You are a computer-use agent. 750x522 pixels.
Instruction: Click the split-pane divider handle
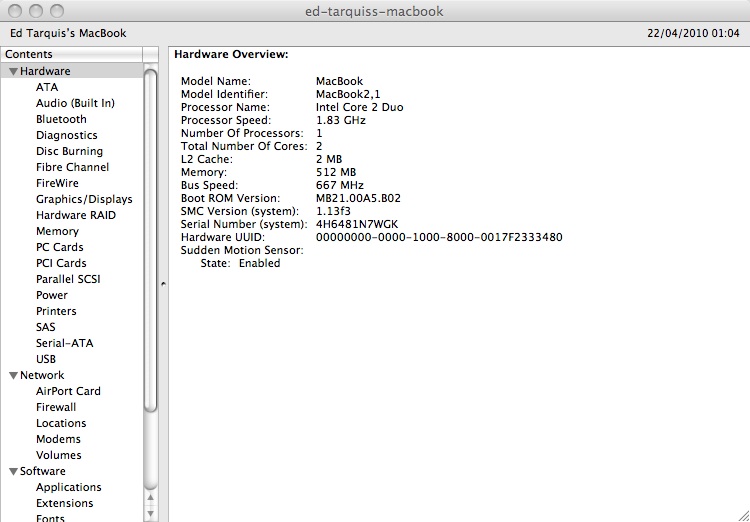click(163, 284)
